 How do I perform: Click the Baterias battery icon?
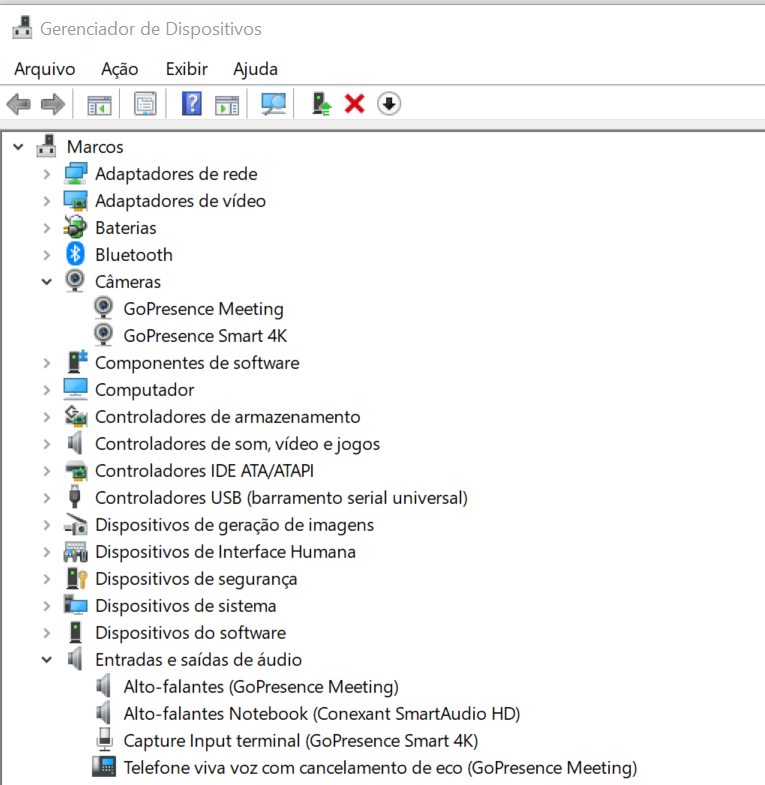(75, 227)
